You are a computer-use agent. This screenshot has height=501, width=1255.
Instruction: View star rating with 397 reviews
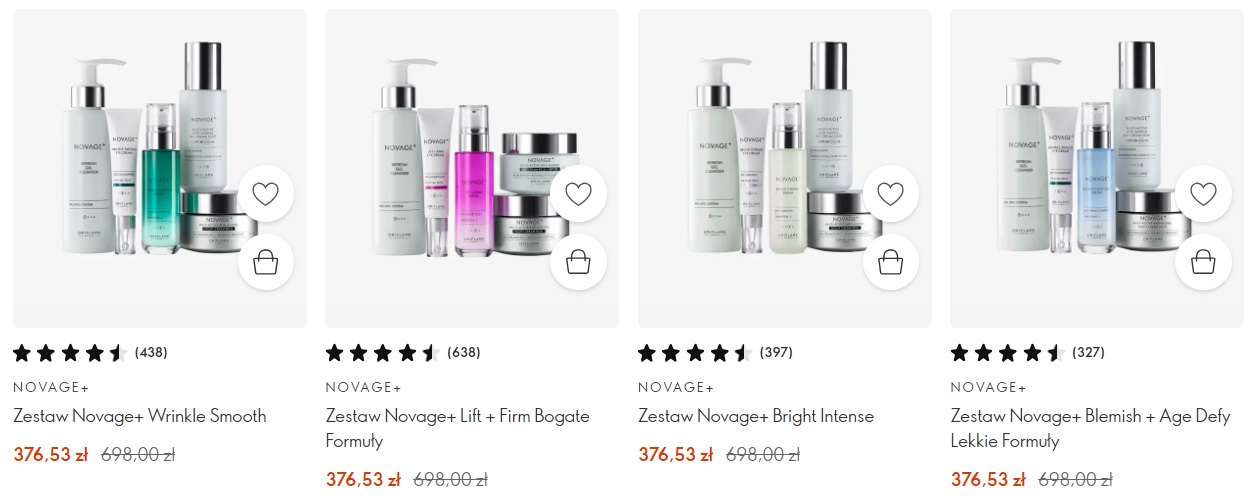click(715, 352)
